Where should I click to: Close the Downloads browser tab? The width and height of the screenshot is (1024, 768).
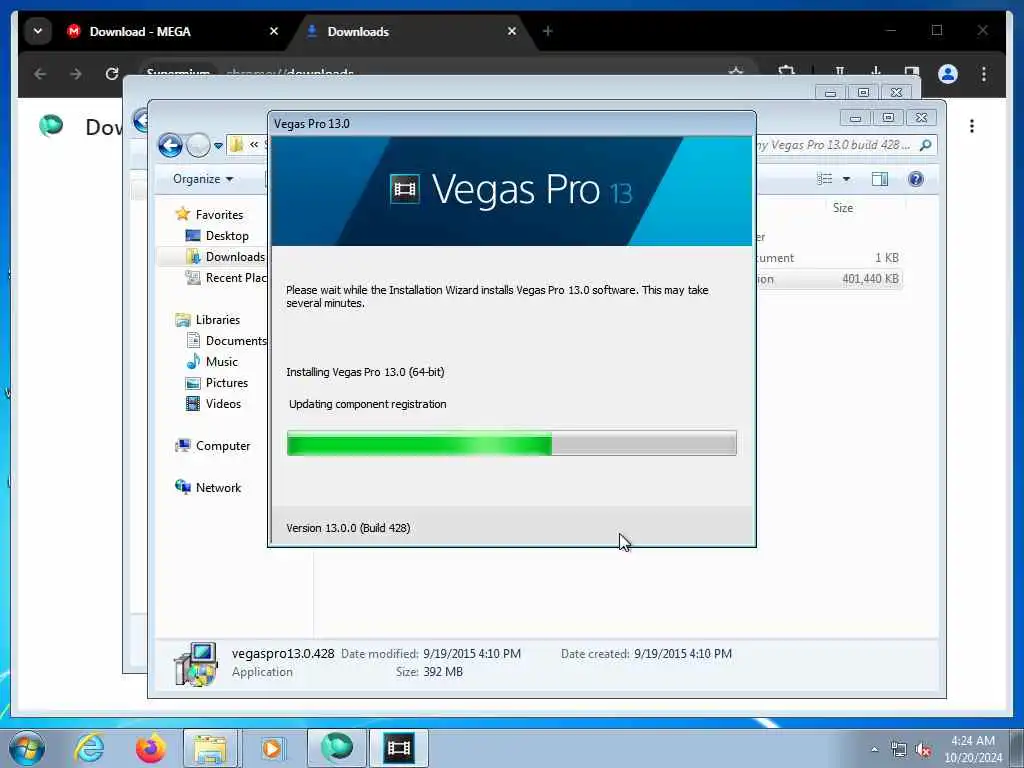pos(512,31)
